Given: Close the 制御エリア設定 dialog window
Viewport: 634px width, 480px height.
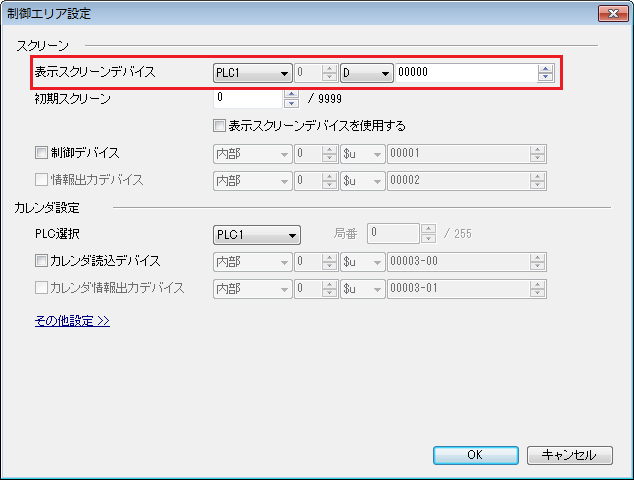Looking at the screenshot, I should coord(611,13).
